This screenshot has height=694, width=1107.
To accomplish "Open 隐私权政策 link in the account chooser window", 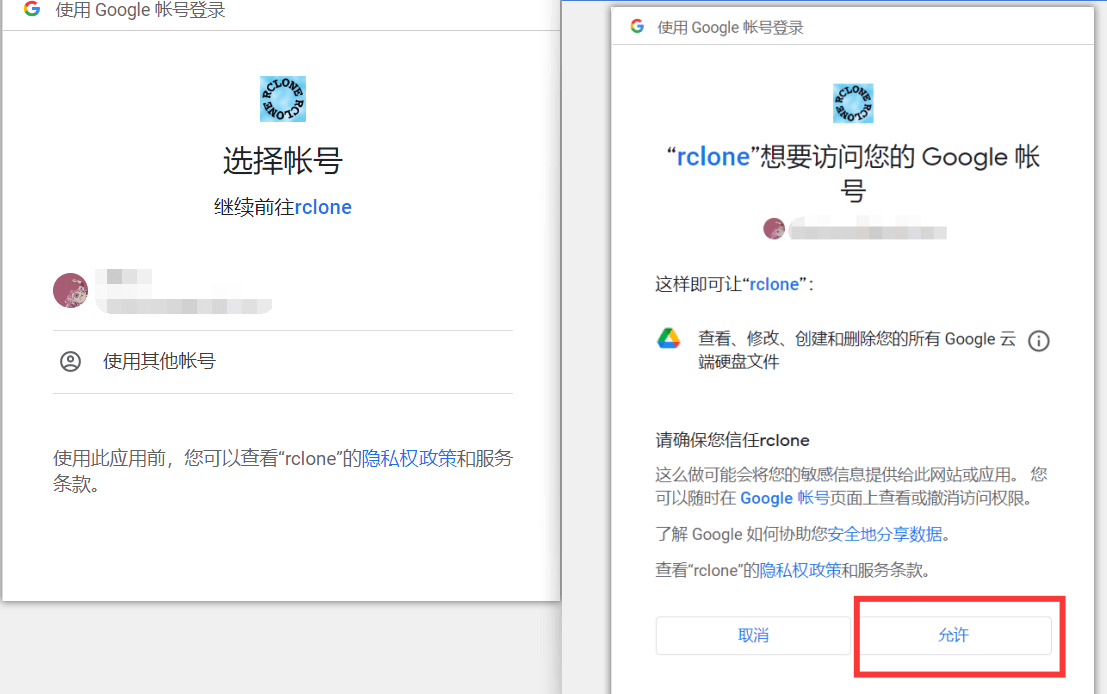I will 409,458.
